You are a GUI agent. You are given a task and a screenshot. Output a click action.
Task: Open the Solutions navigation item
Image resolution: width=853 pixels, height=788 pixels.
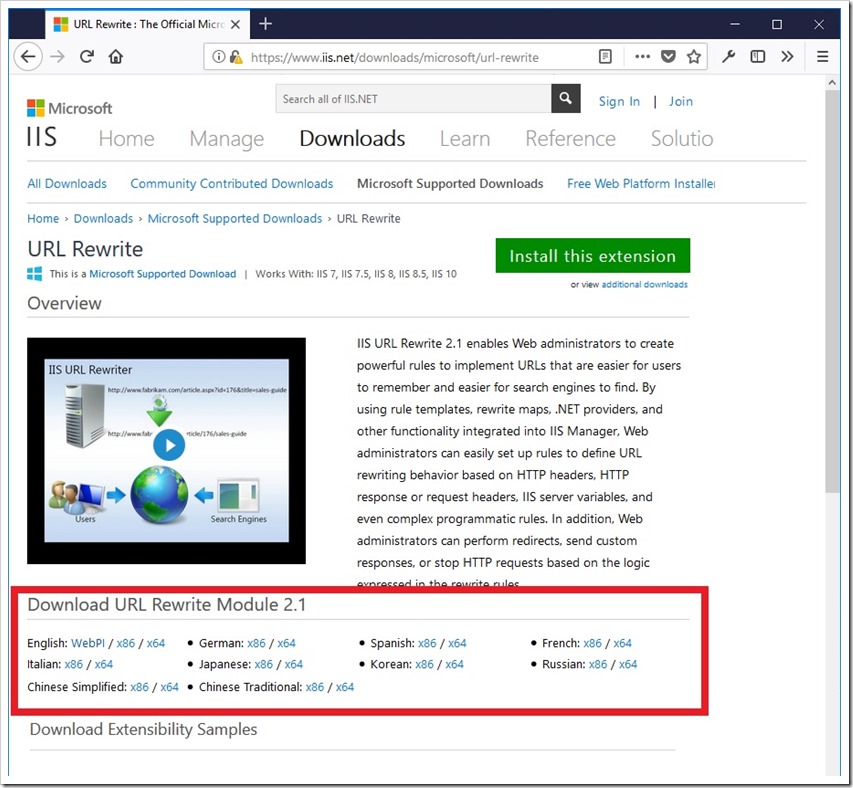(x=682, y=139)
